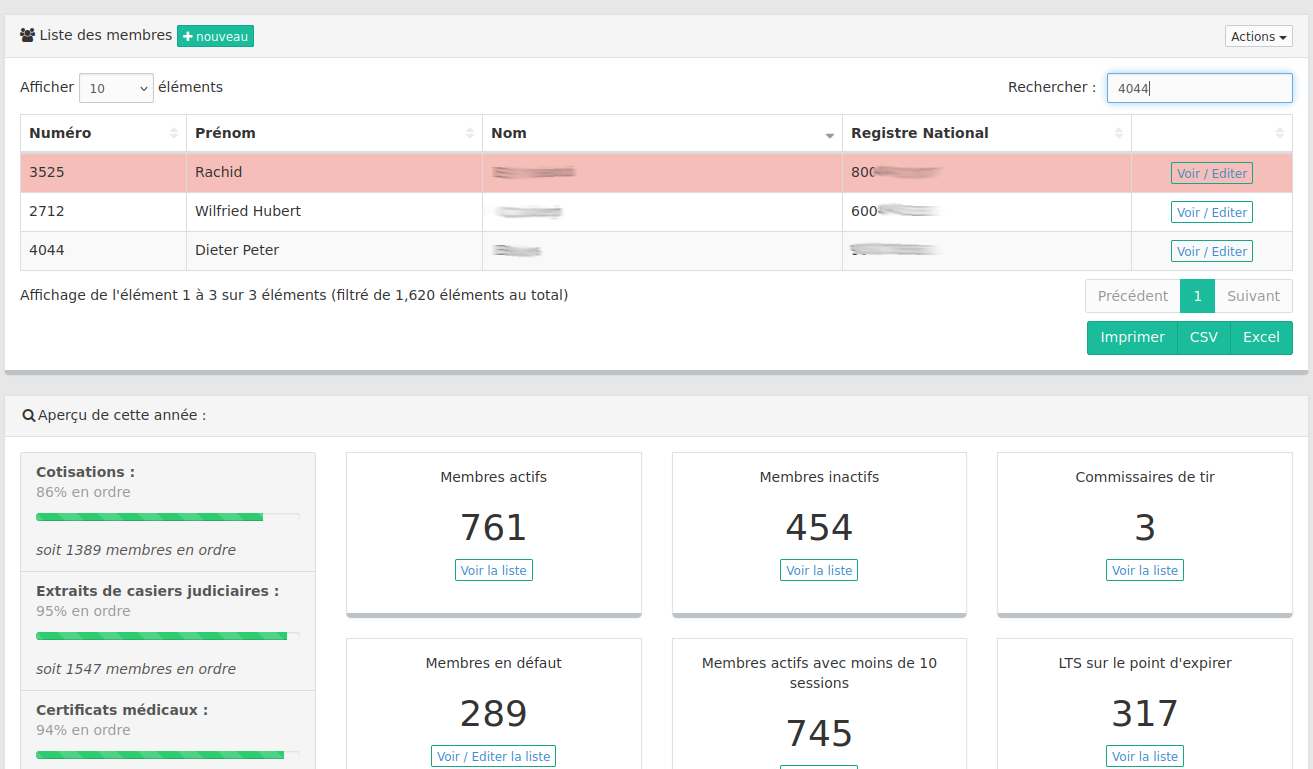Click the Suivant pagination button
The height and width of the screenshot is (769, 1313).
(1253, 296)
